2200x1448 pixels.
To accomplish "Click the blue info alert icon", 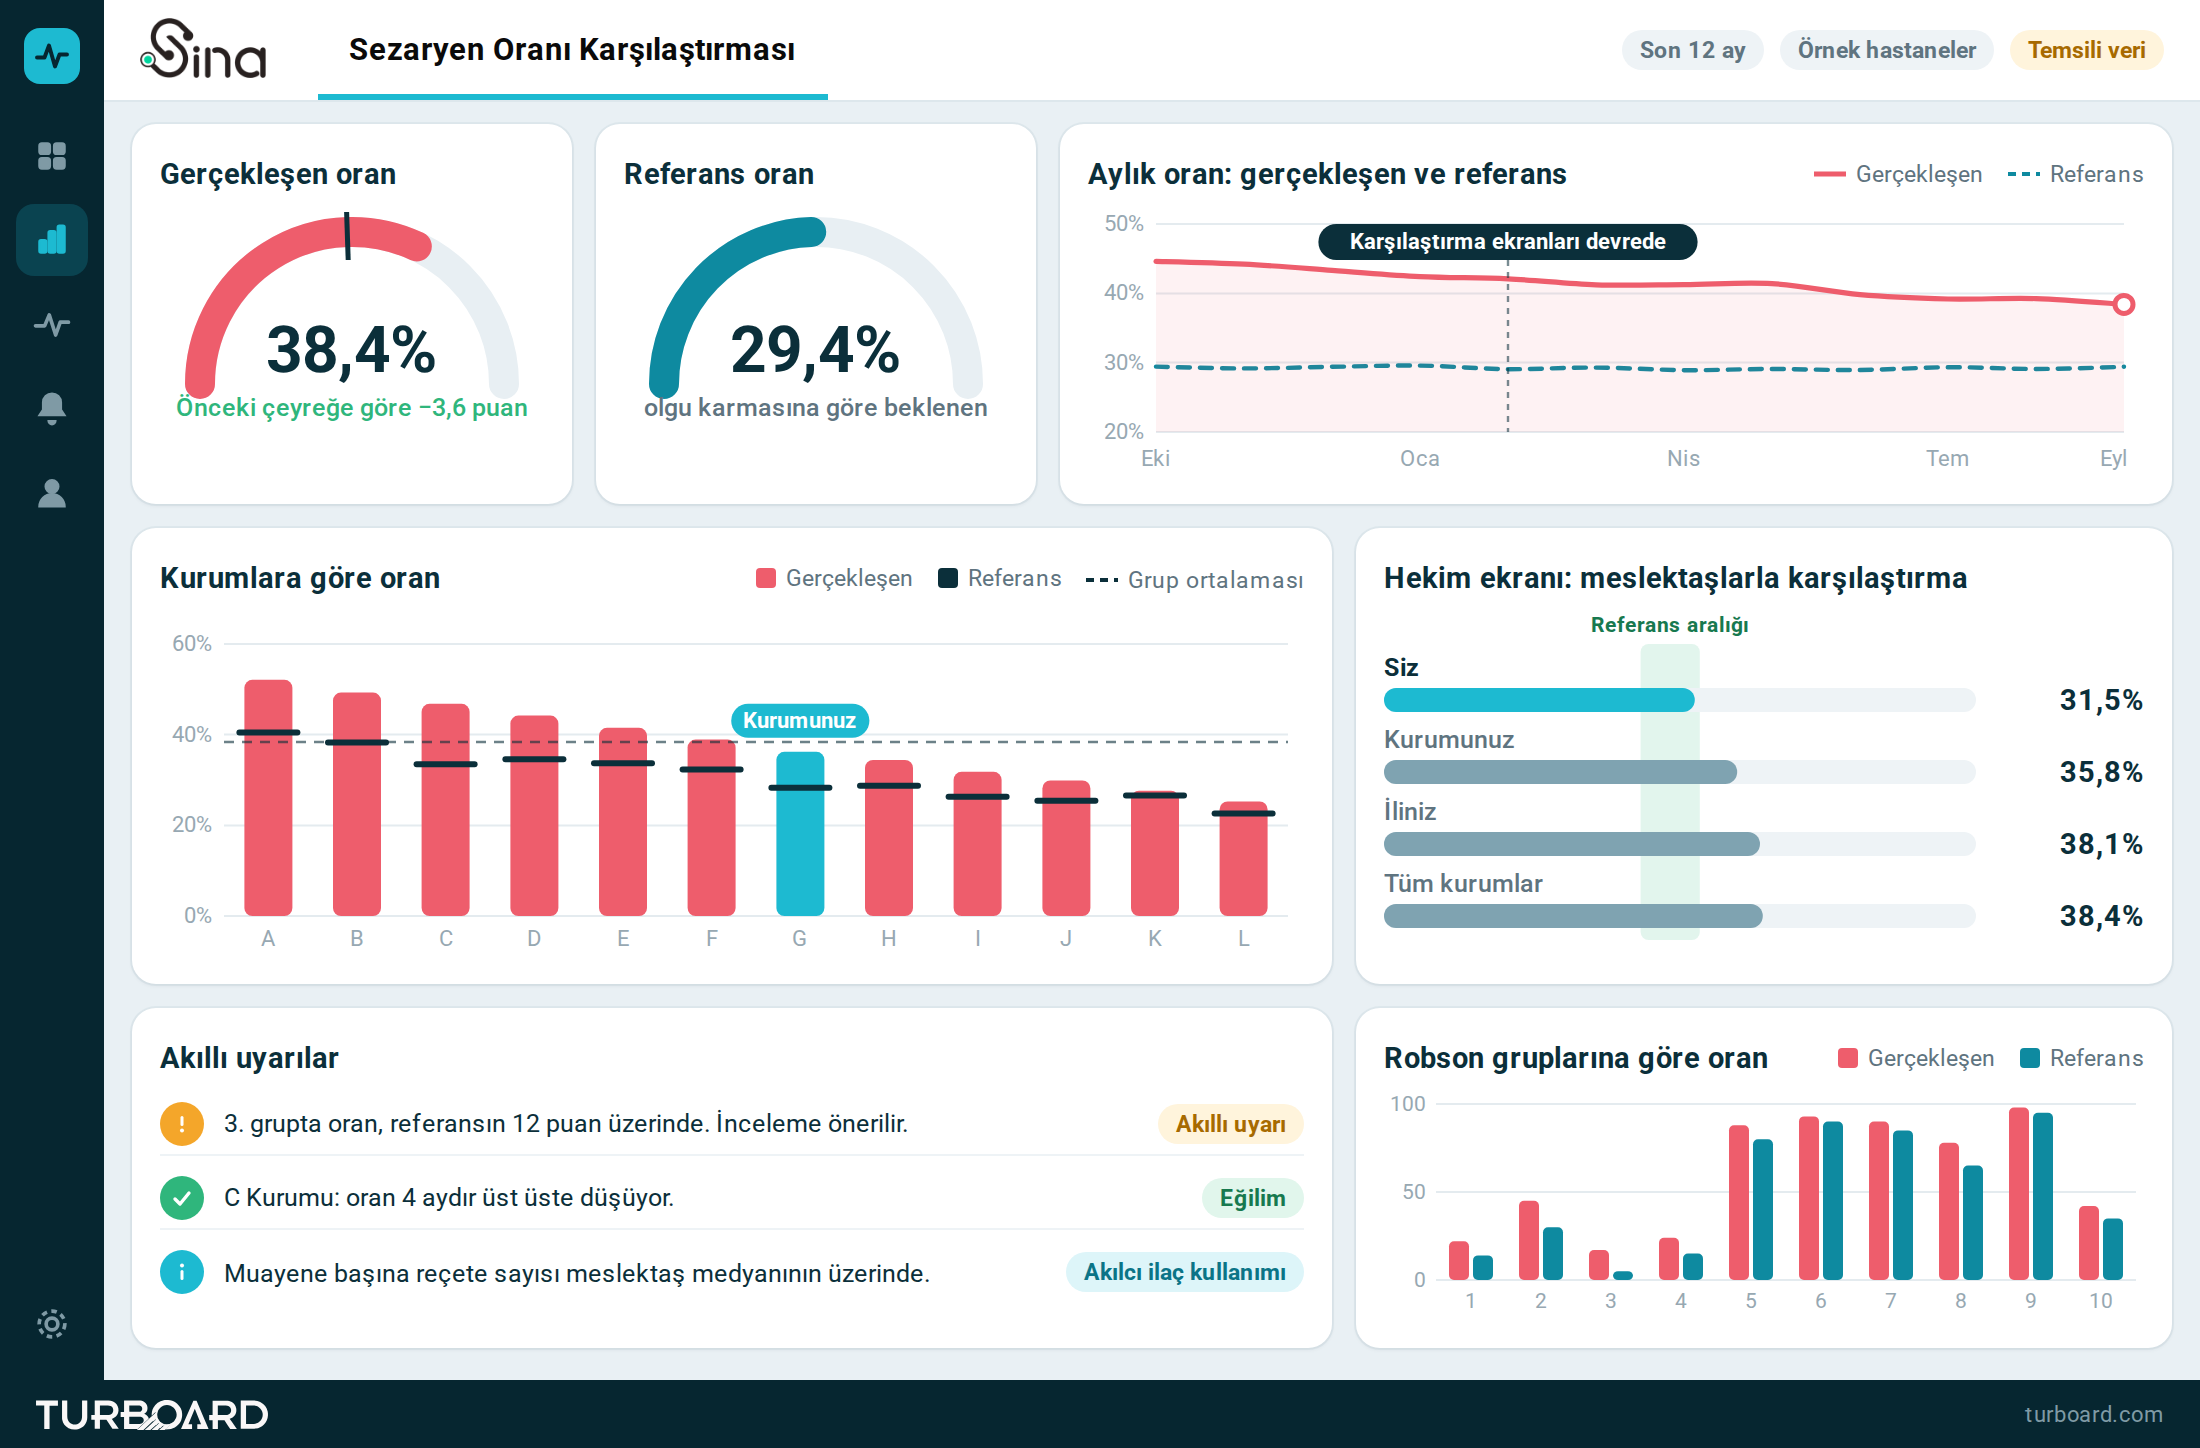I will coord(182,1273).
